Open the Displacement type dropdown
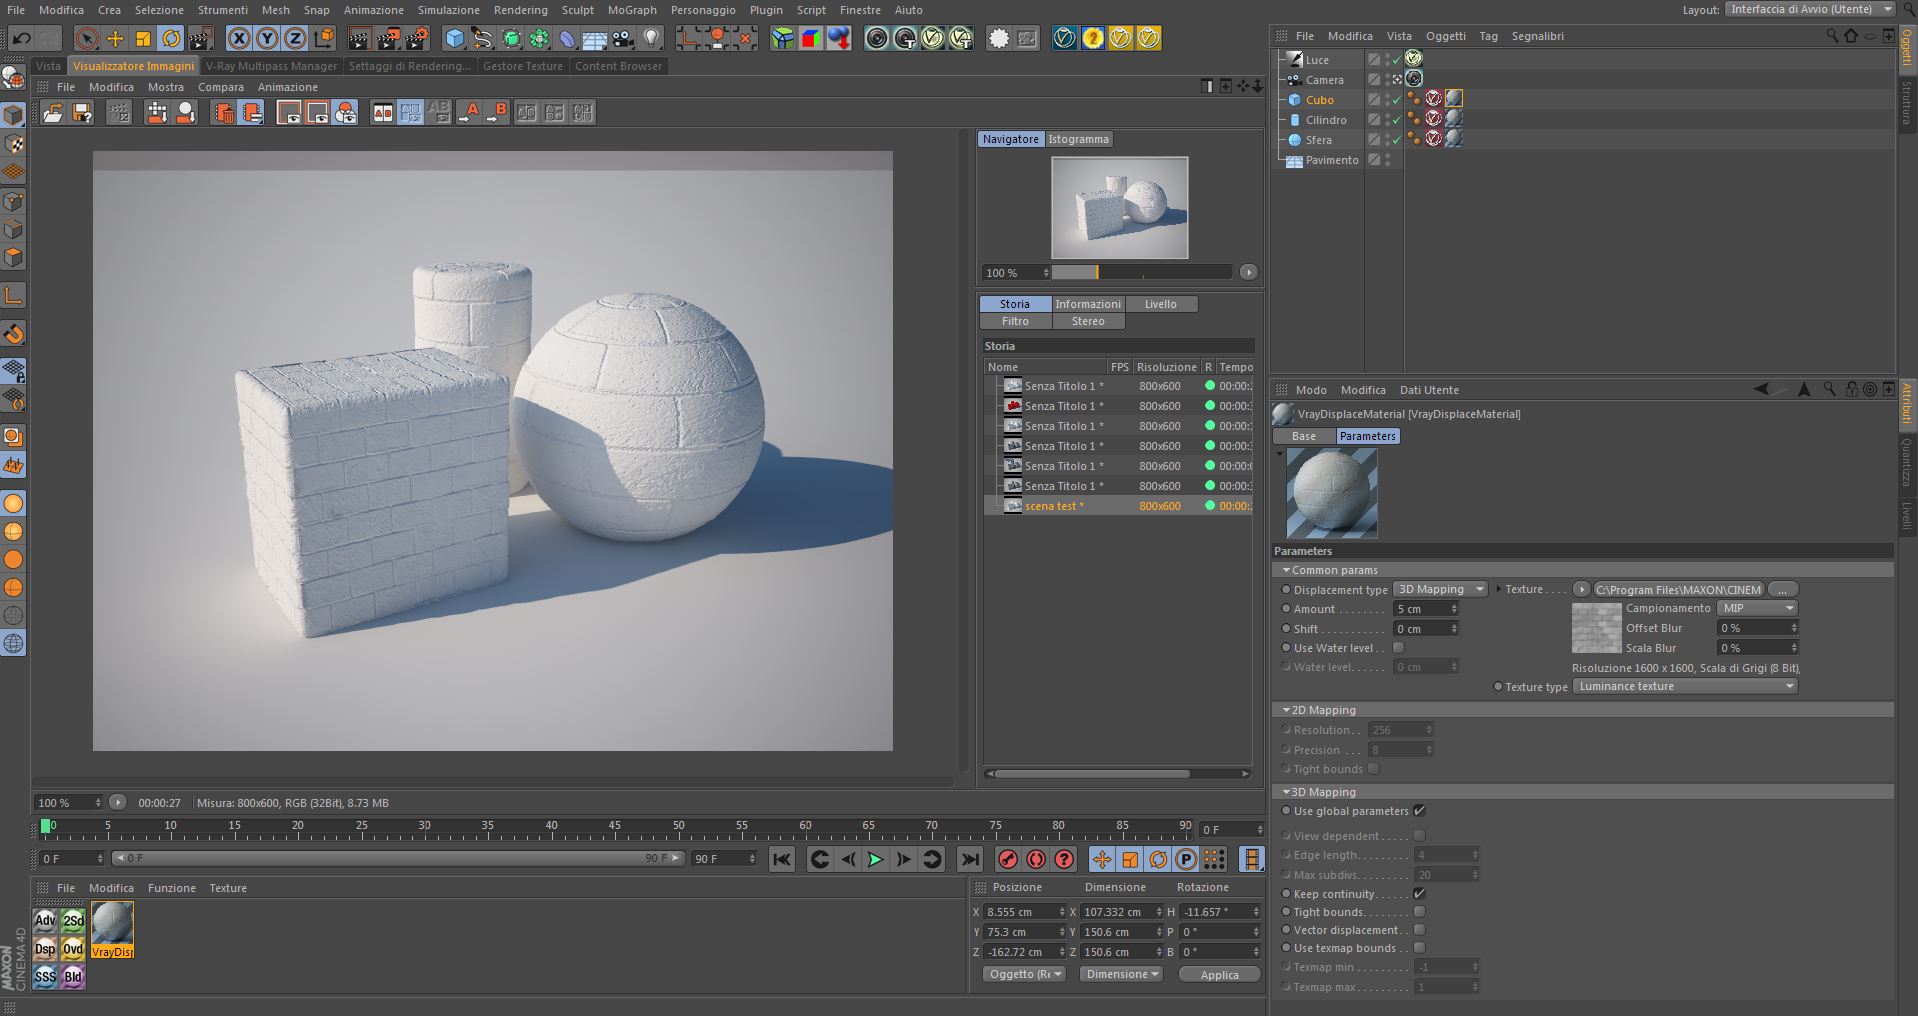Image resolution: width=1918 pixels, height=1016 pixels. coord(1439,589)
